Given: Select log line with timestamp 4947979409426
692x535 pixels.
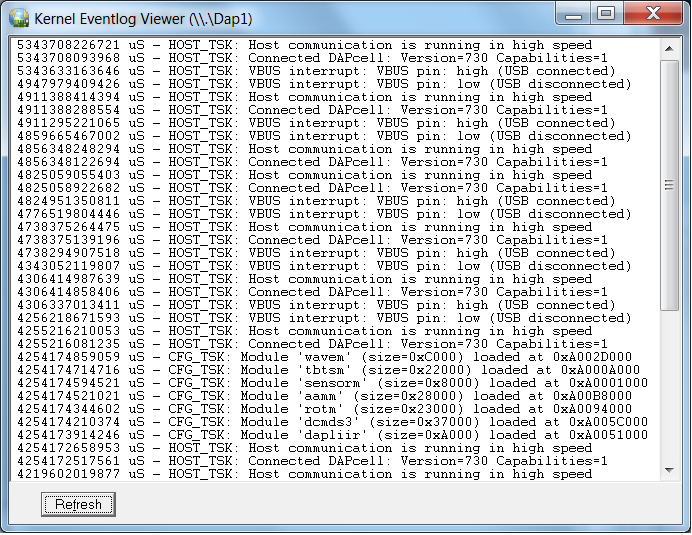Looking at the screenshot, I should click(x=324, y=84).
